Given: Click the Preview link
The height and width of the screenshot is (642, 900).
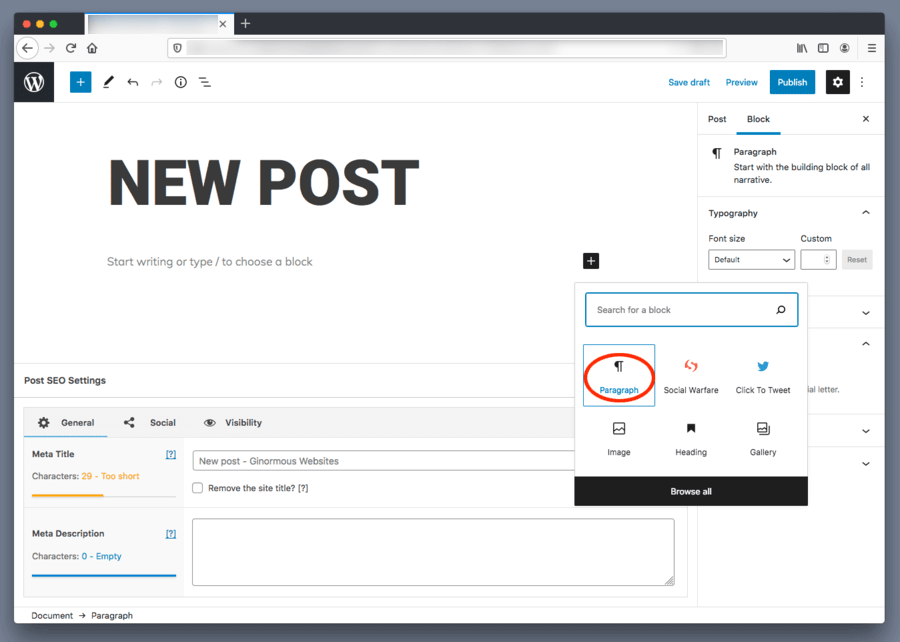Looking at the screenshot, I should [742, 83].
